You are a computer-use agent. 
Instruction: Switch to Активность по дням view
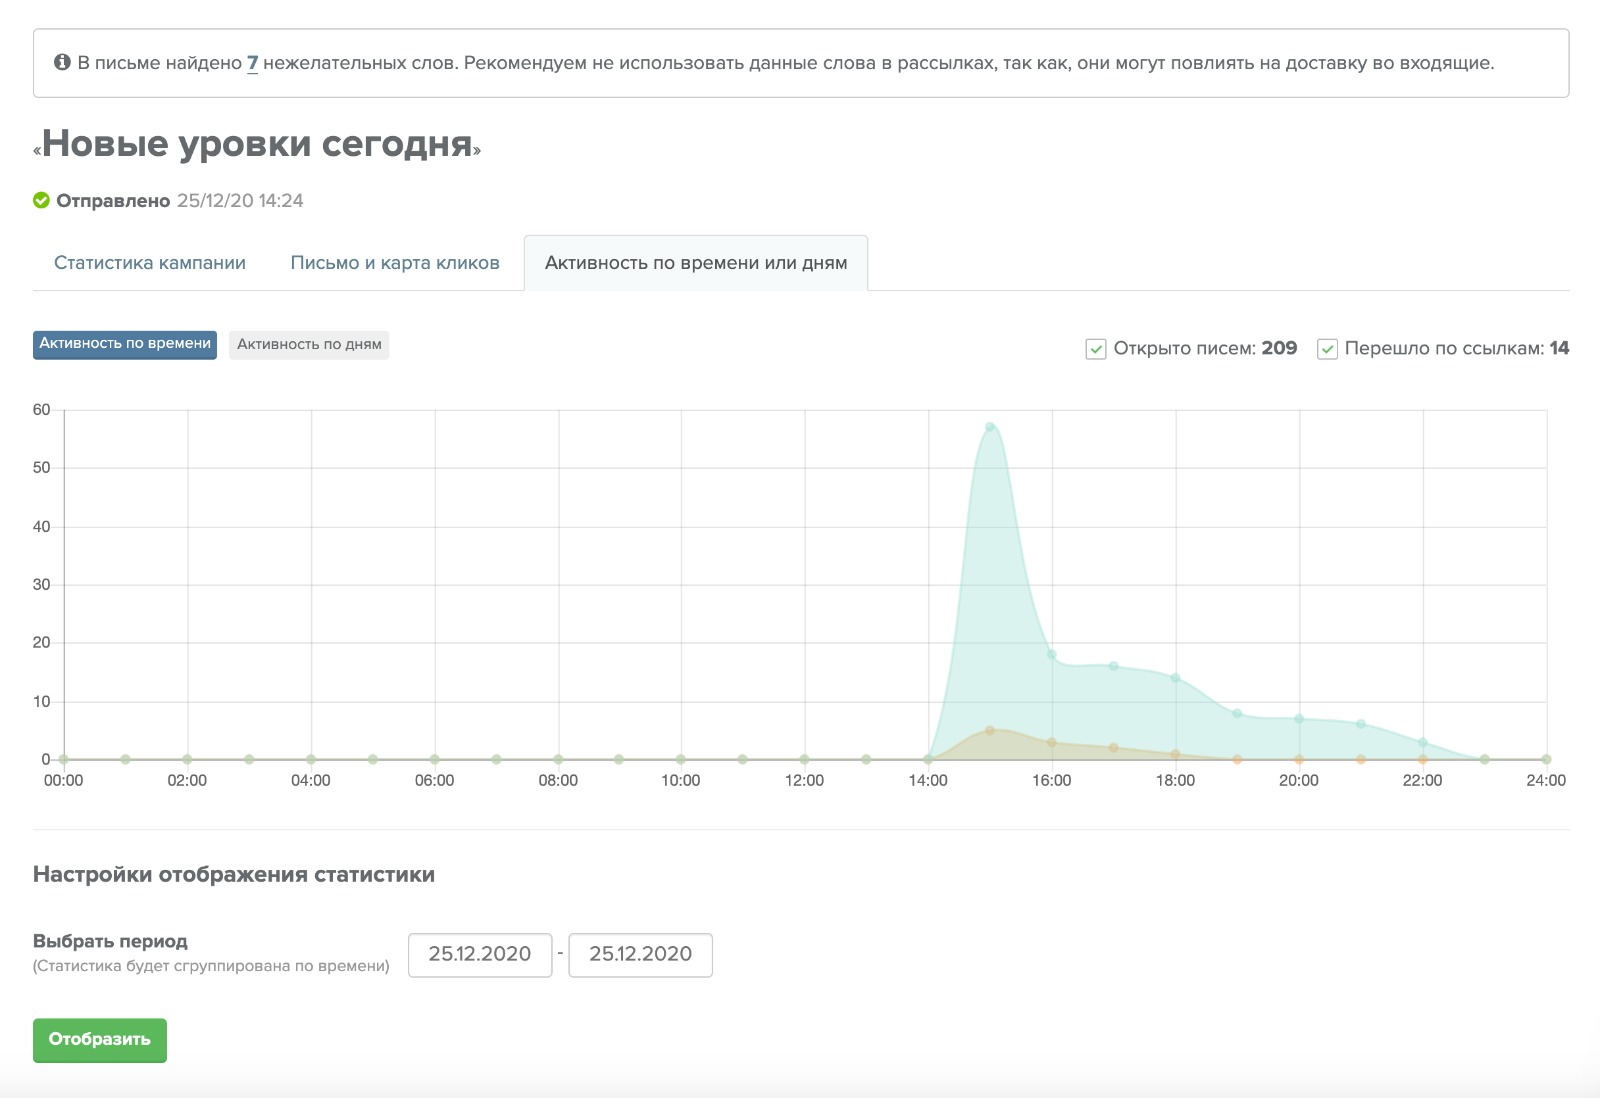coord(308,344)
